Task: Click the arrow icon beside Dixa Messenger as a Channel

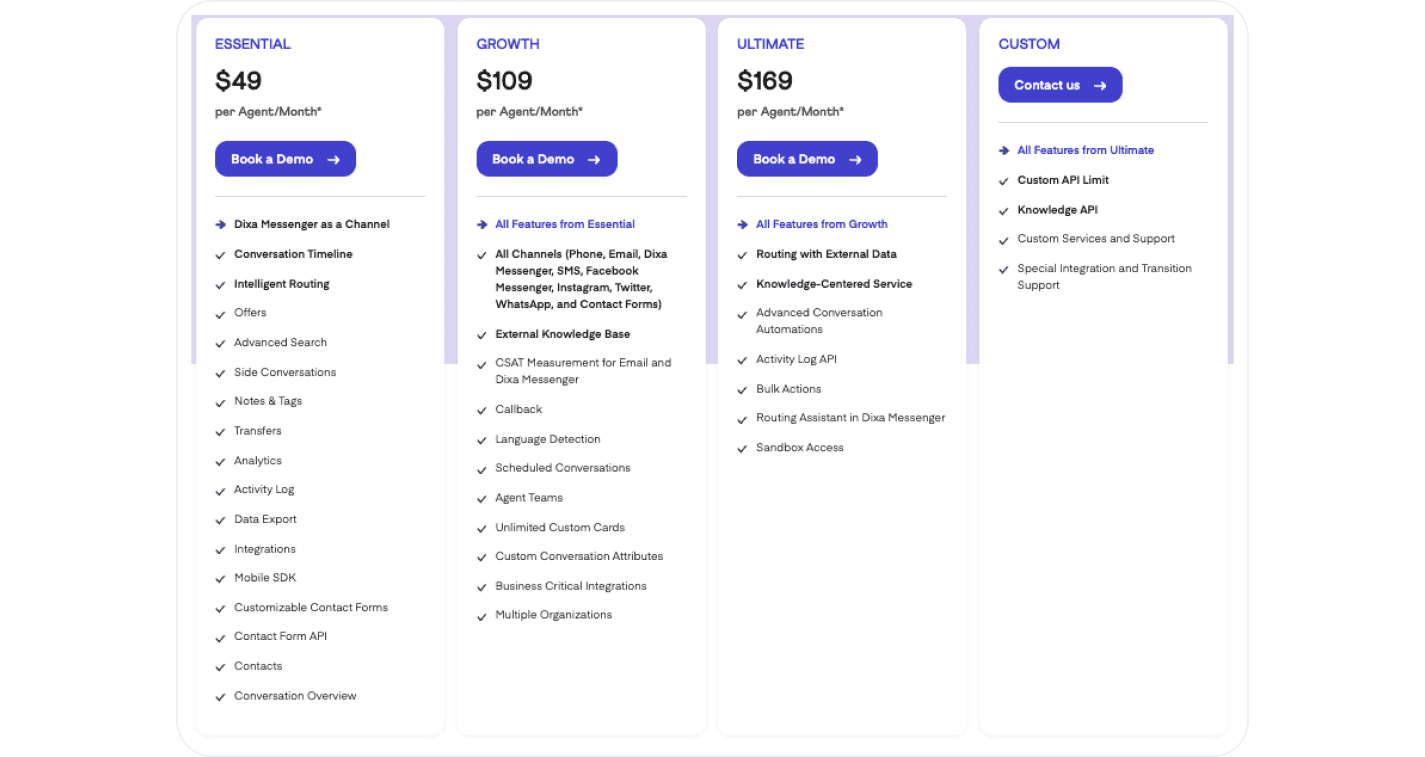Action: pos(221,225)
